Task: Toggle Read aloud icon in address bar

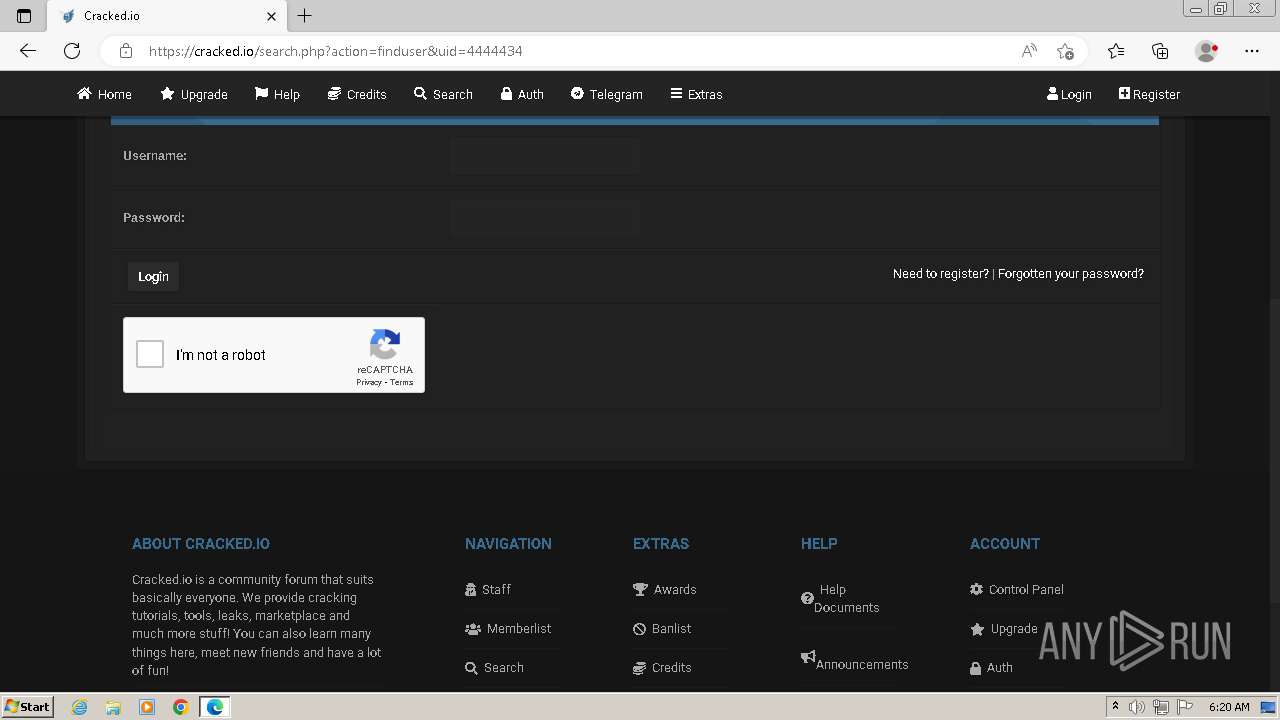Action: 1029,51
